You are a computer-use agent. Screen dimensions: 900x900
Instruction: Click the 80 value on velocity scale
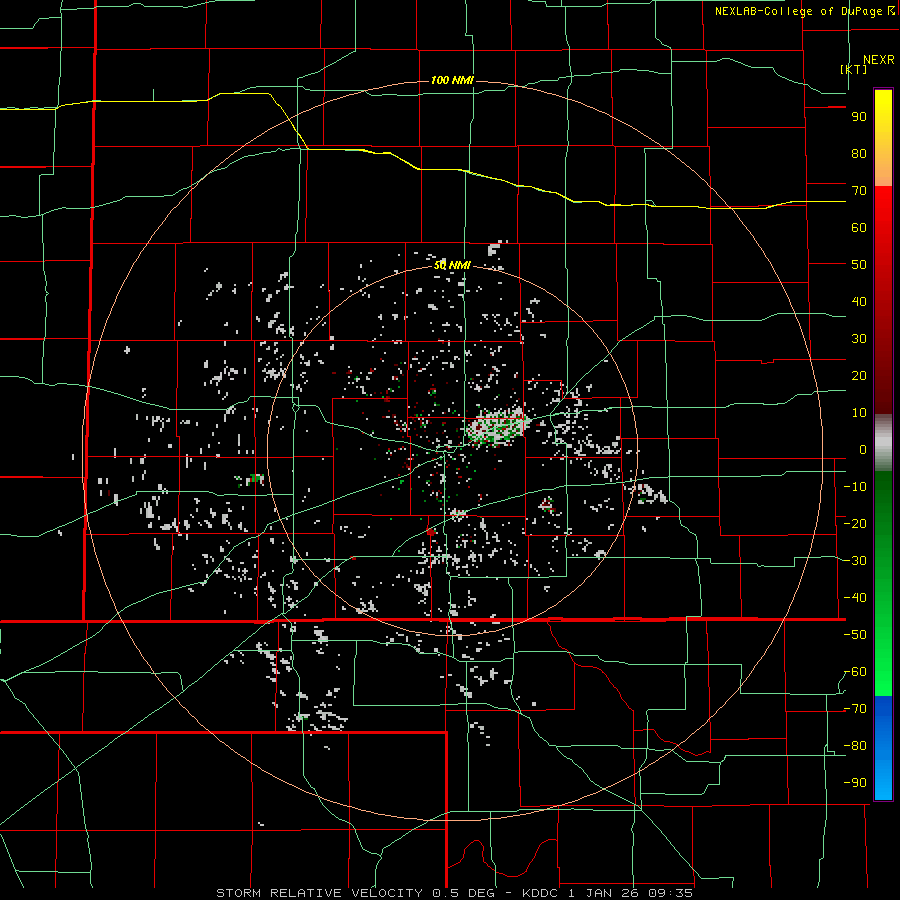coord(859,154)
